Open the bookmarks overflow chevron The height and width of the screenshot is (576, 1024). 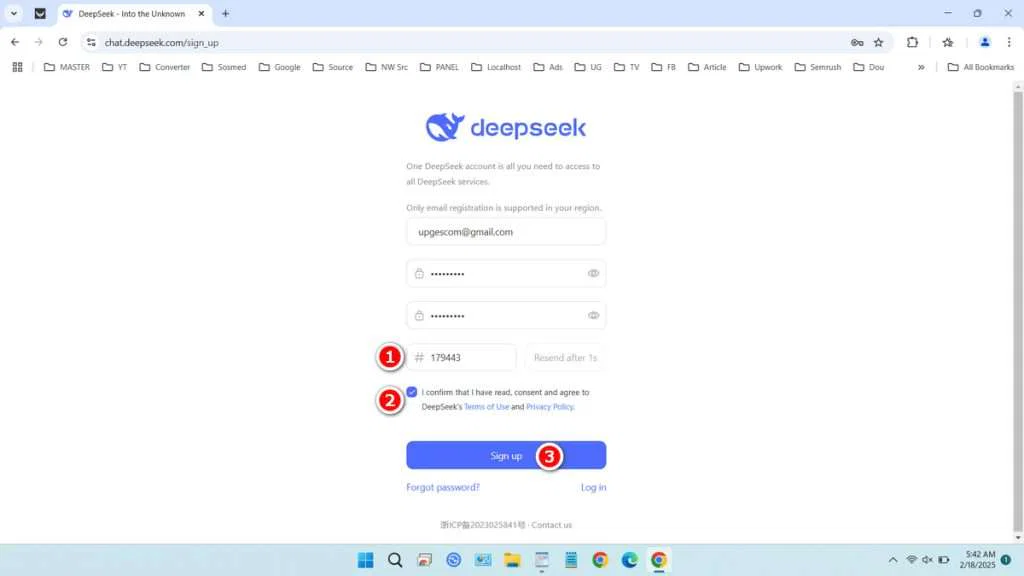(x=920, y=66)
